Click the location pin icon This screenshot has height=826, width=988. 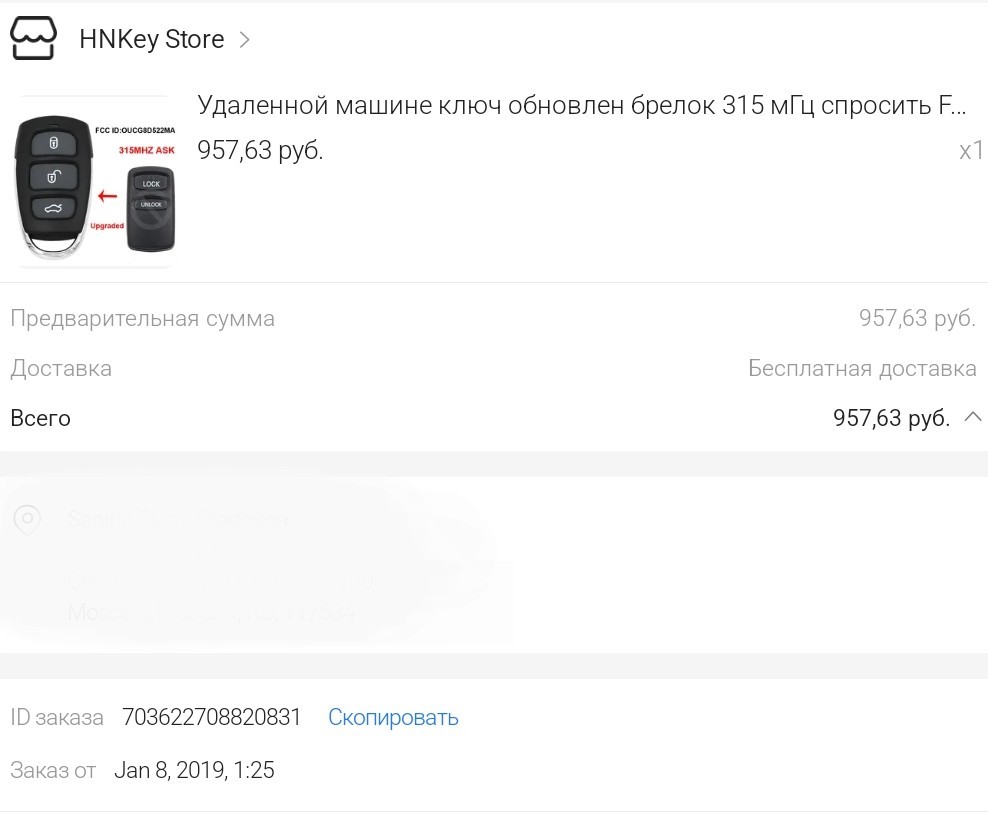coord(27,519)
